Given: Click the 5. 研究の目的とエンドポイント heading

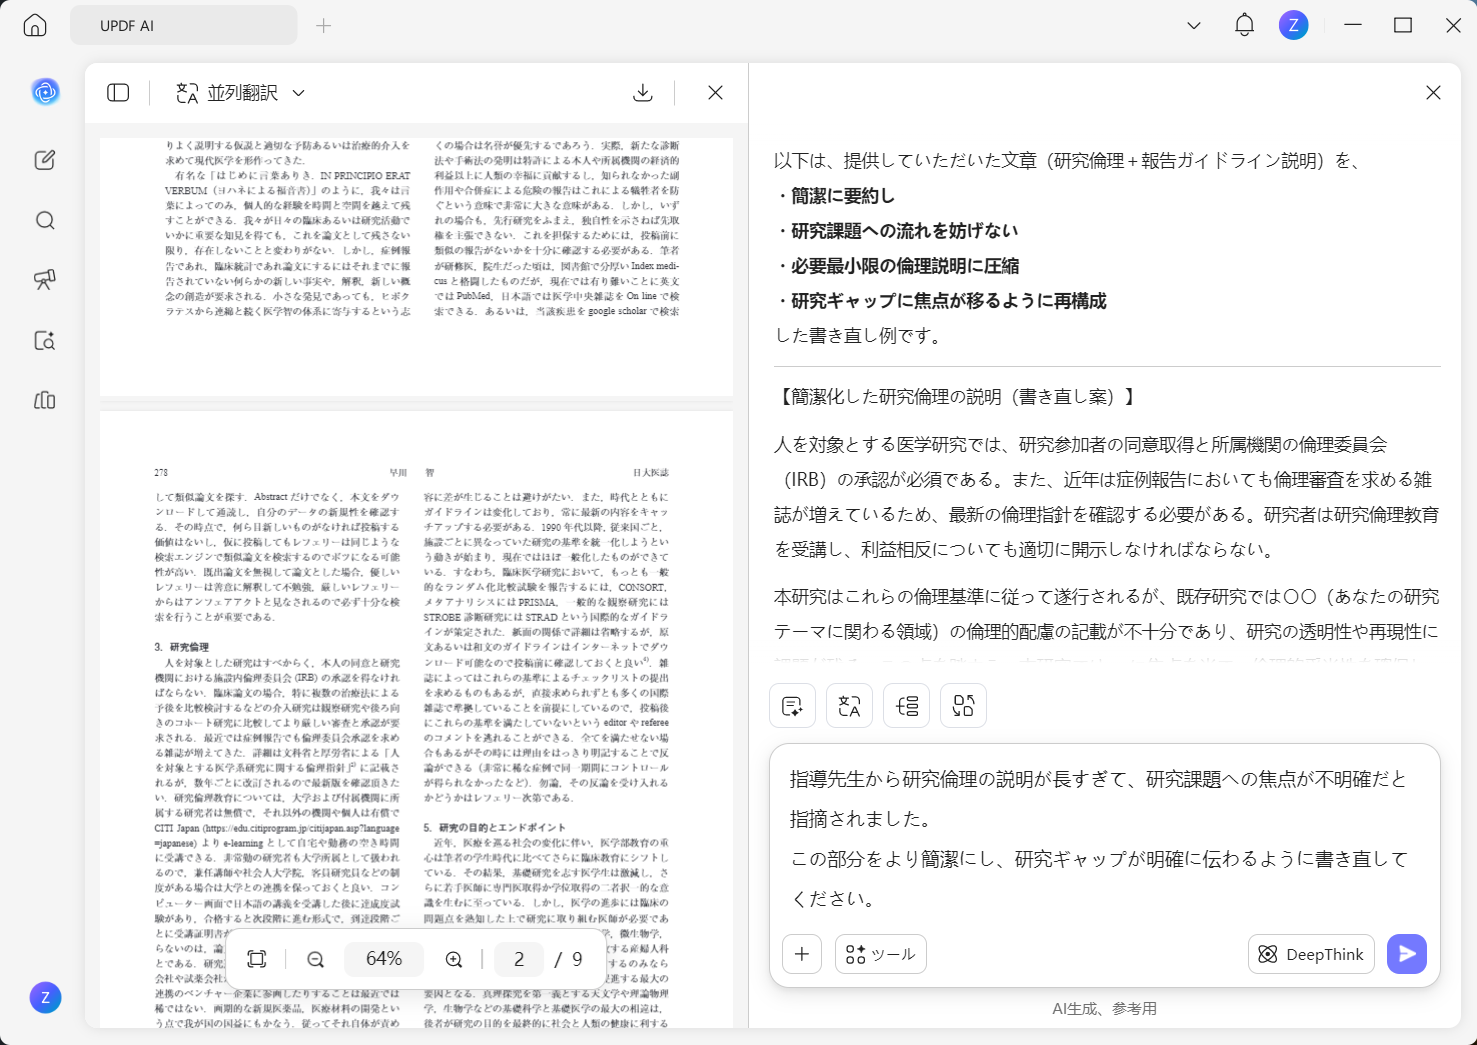Looking at the screenshot, I should (x=494, y=828).
